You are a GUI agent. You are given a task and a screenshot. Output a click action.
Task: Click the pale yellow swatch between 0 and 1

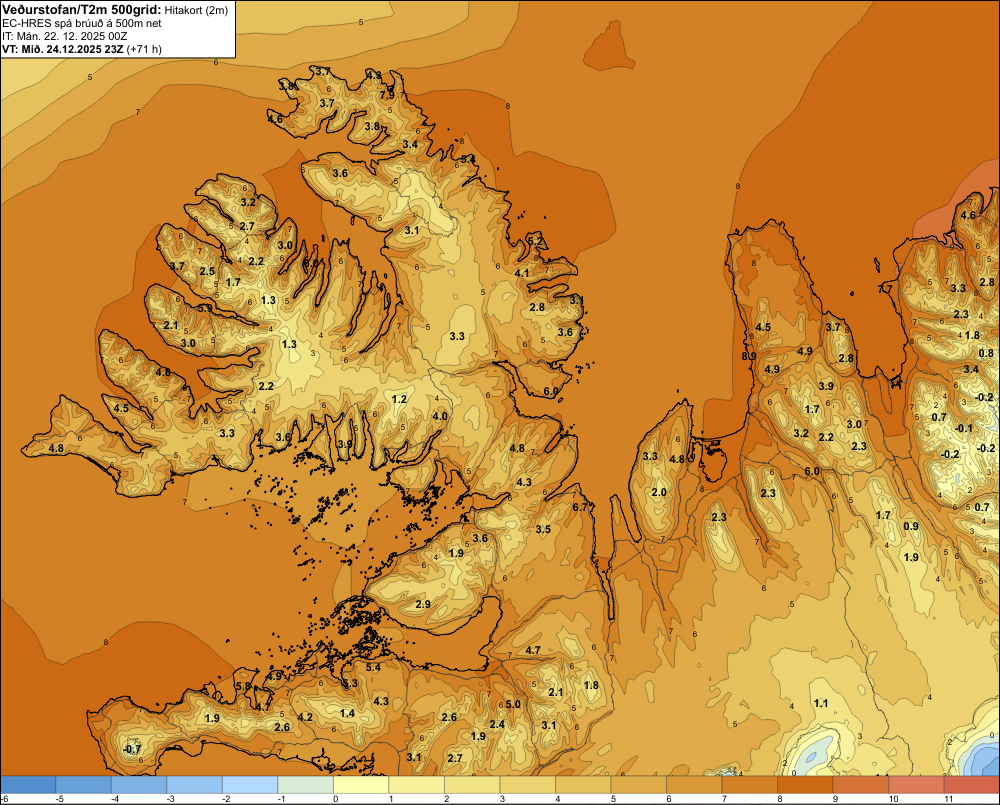coord(361,785)
